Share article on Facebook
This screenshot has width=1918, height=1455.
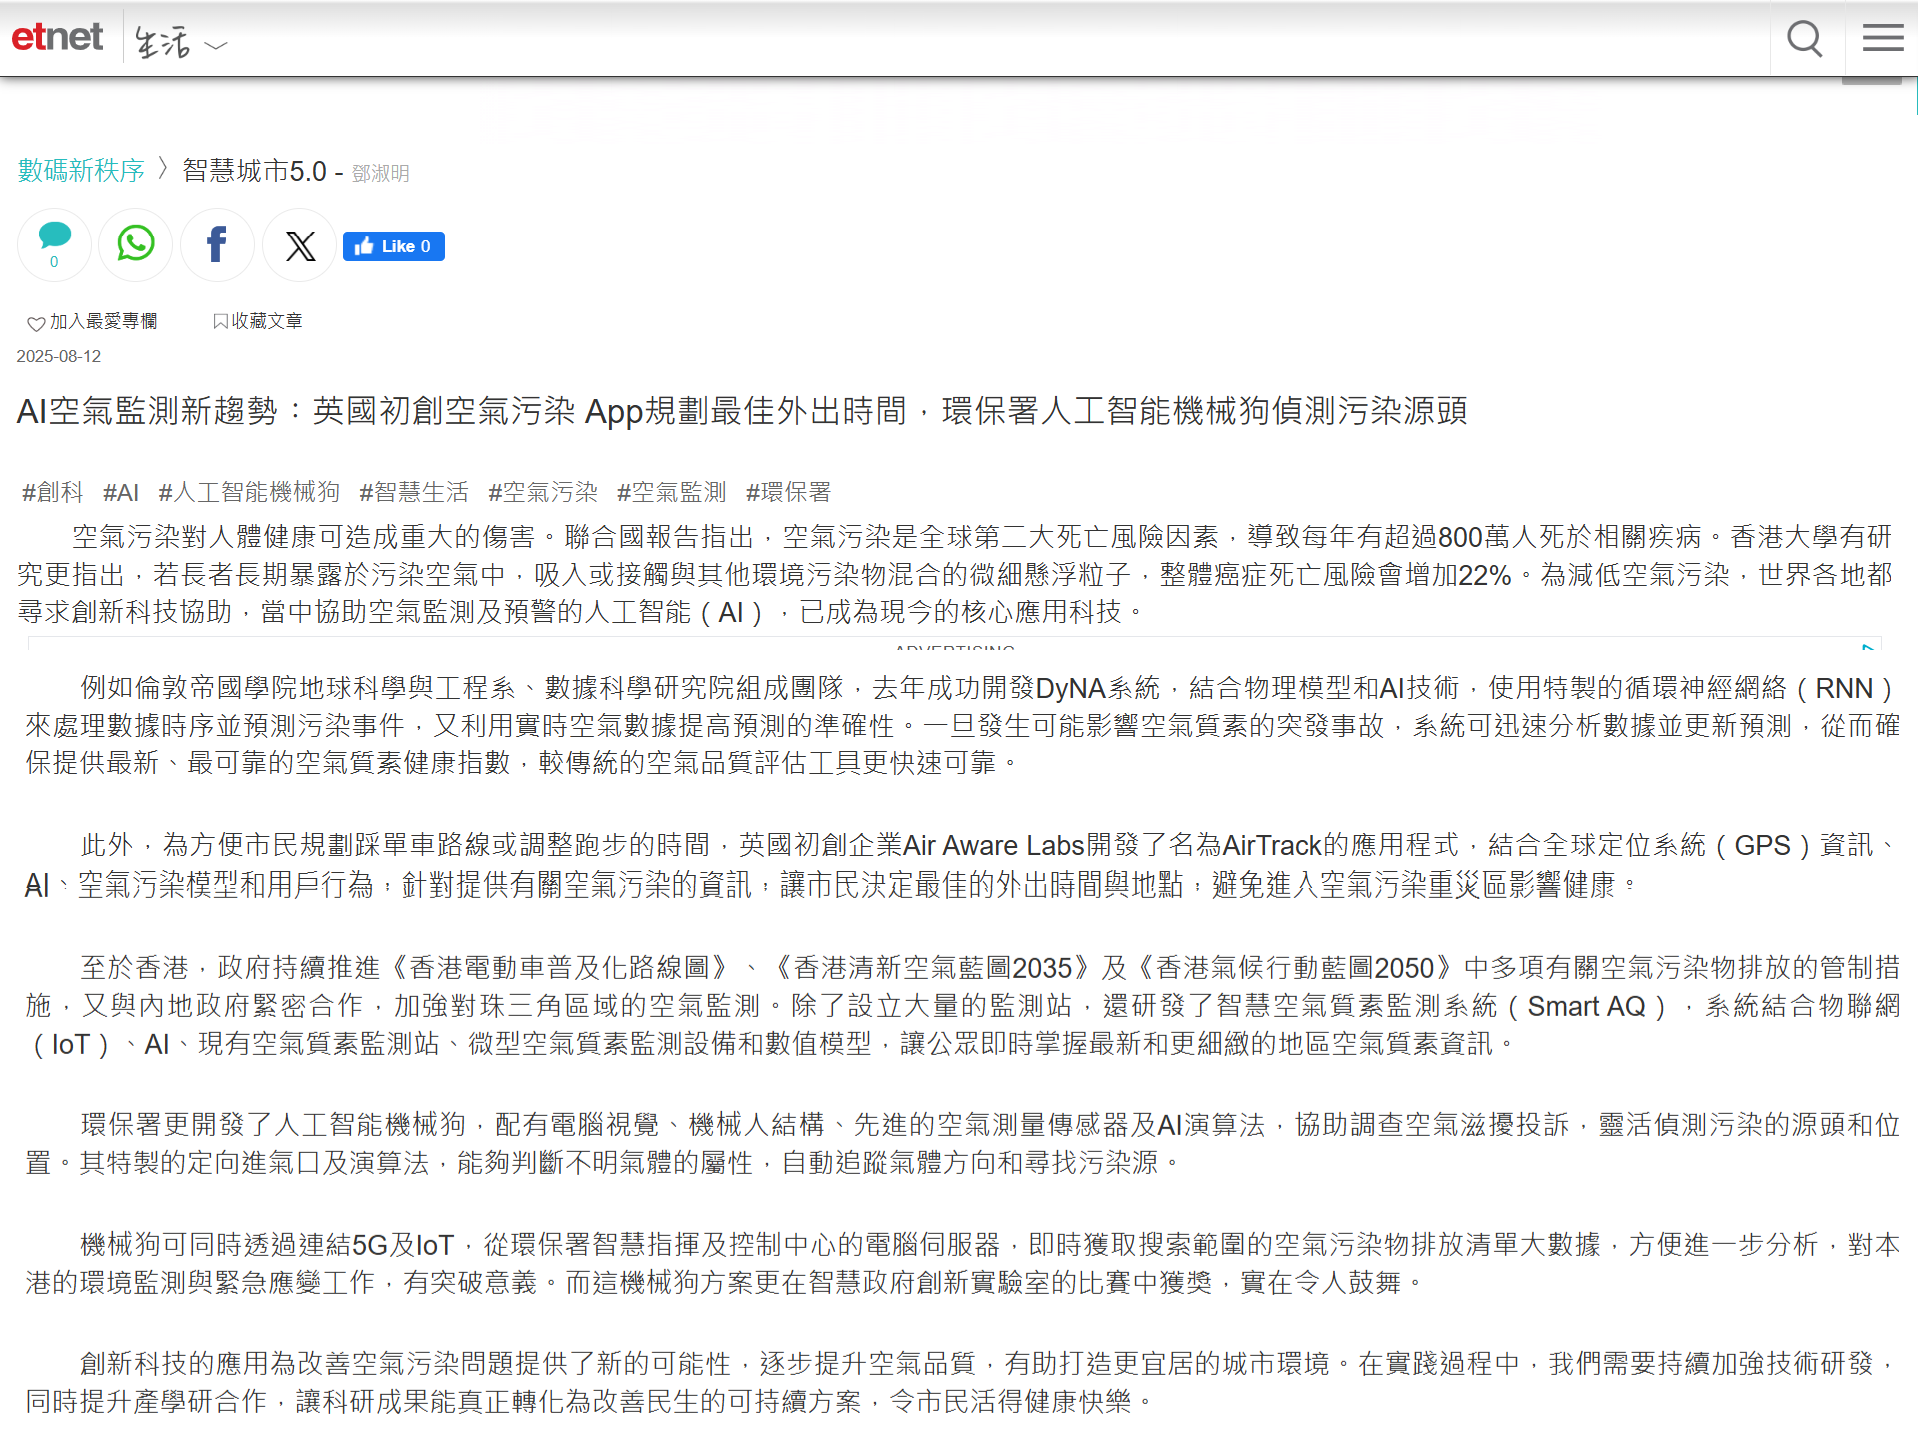[217, 245]
